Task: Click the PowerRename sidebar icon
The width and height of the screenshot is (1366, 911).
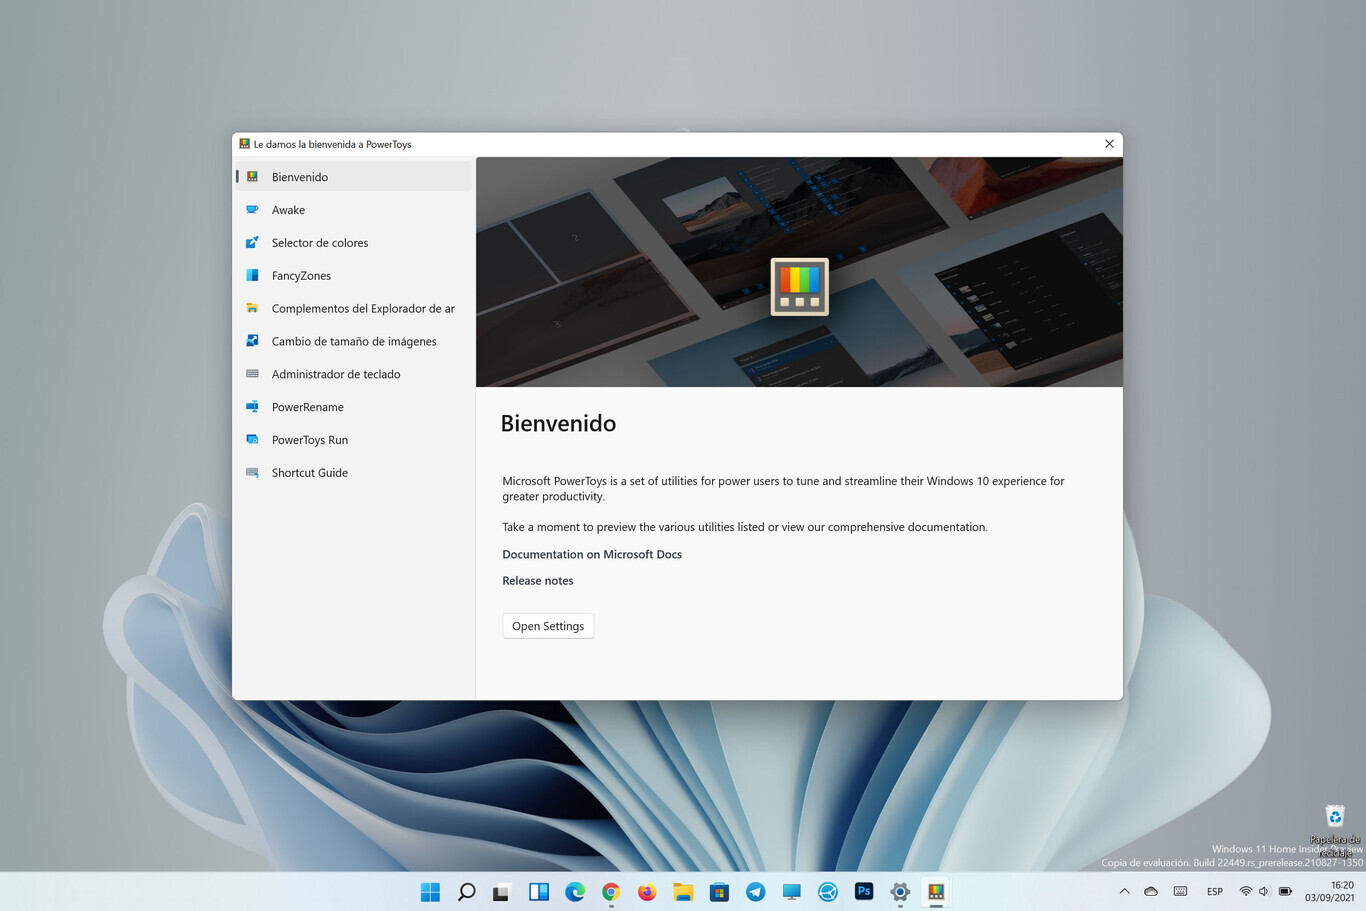Action: [252, 407]
